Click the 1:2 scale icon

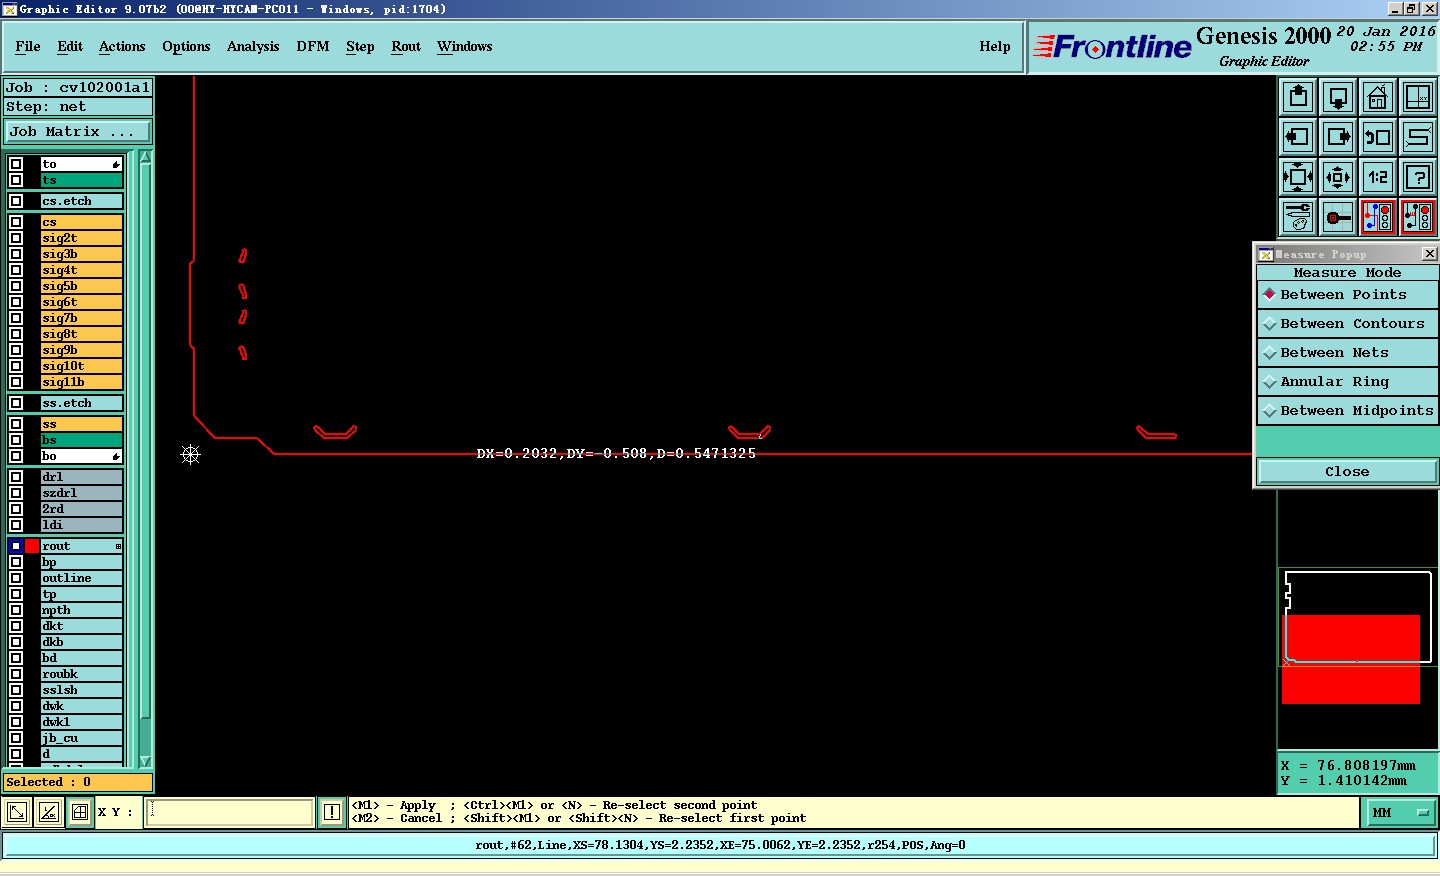click(x=1378, y=177)
